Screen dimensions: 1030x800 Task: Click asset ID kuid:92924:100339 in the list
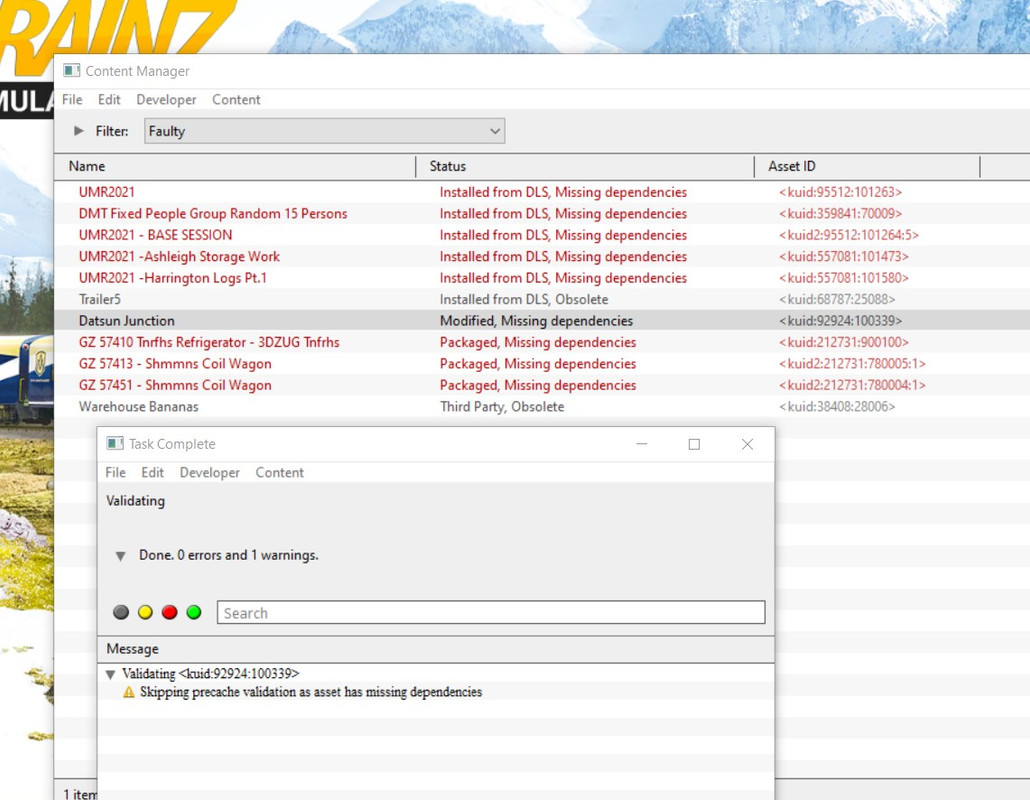pos(840,321)
